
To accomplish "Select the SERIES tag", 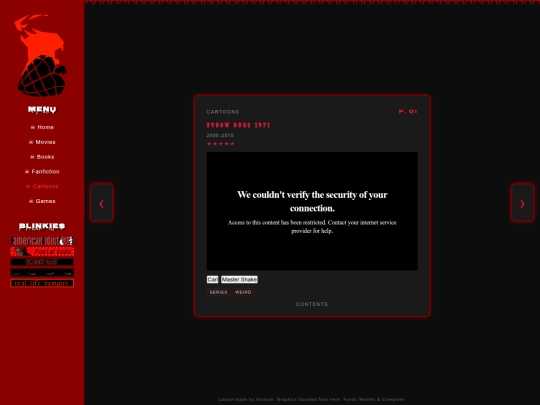I will 218,292.
